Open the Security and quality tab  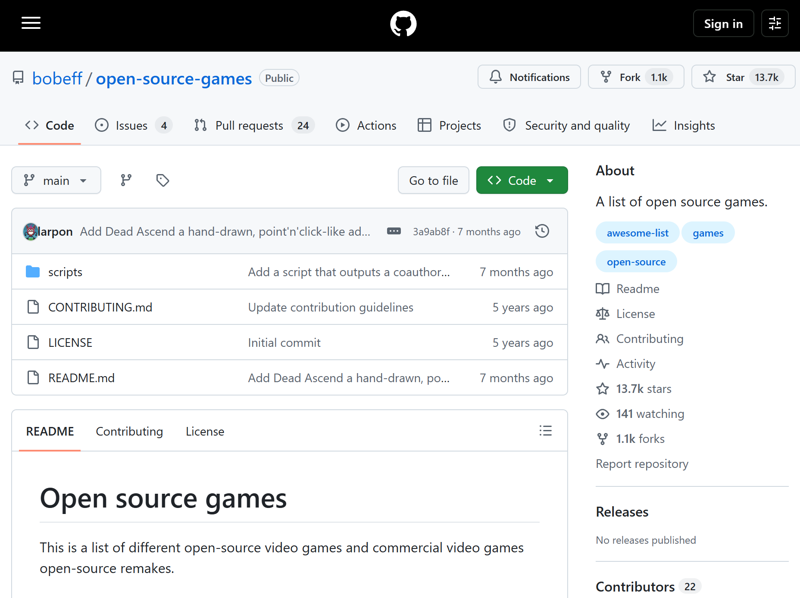566,126
